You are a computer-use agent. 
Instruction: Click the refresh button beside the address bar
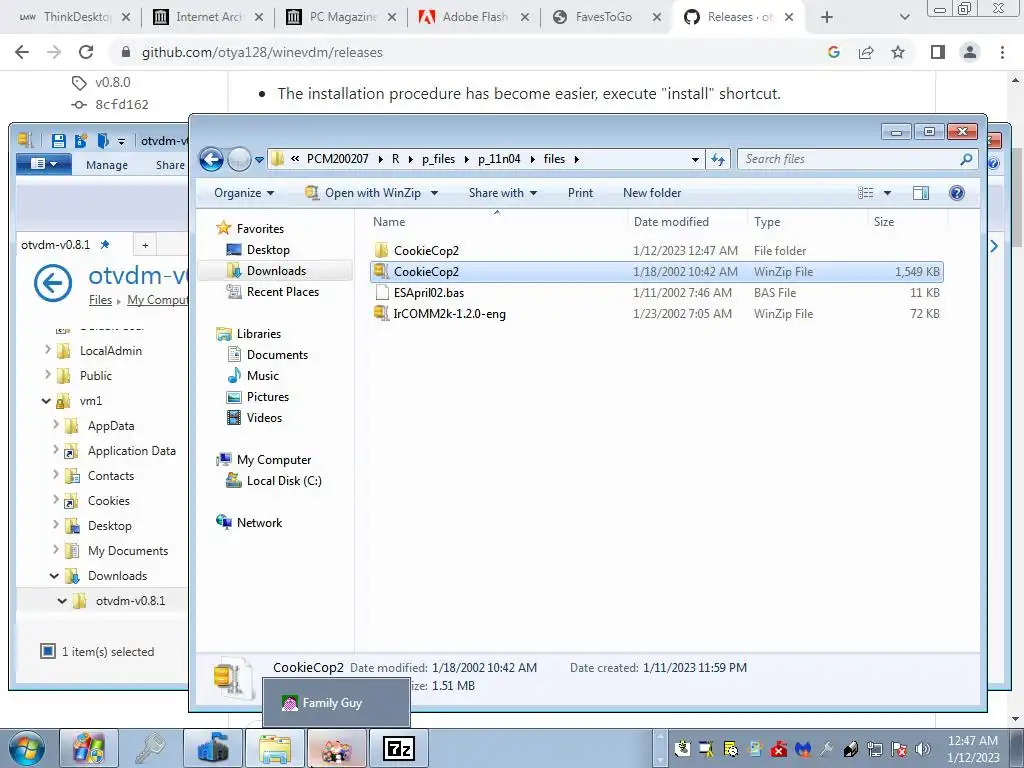718,159
